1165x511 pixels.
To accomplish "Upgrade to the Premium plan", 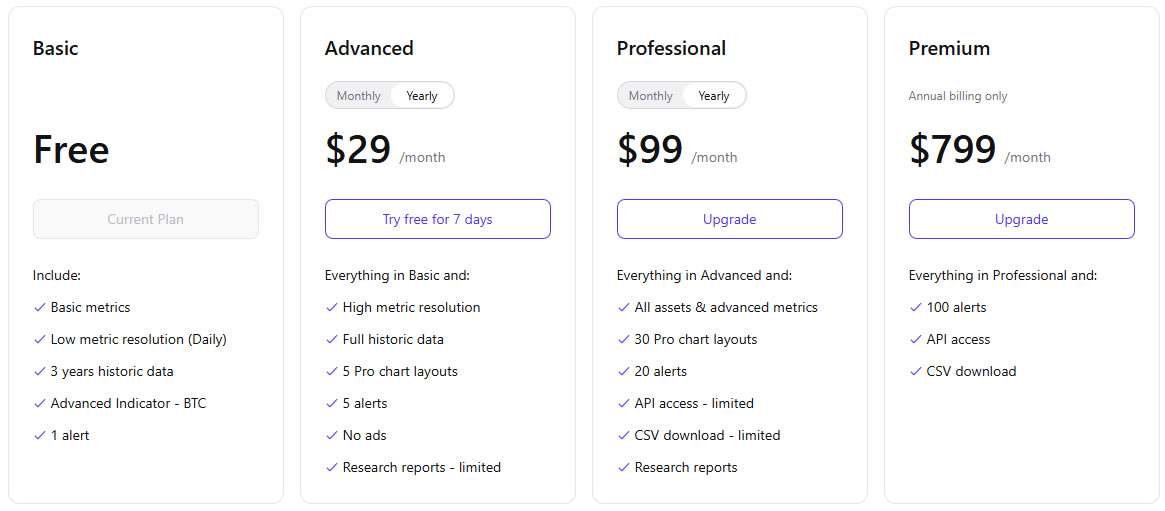I will [1021, 219].
